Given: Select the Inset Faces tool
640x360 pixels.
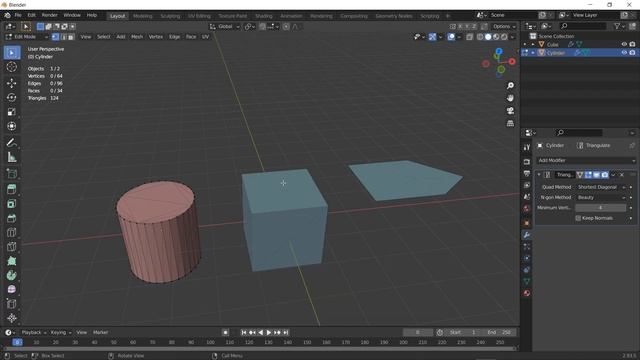Looking at the screenshot, I should tap(12, 204).
